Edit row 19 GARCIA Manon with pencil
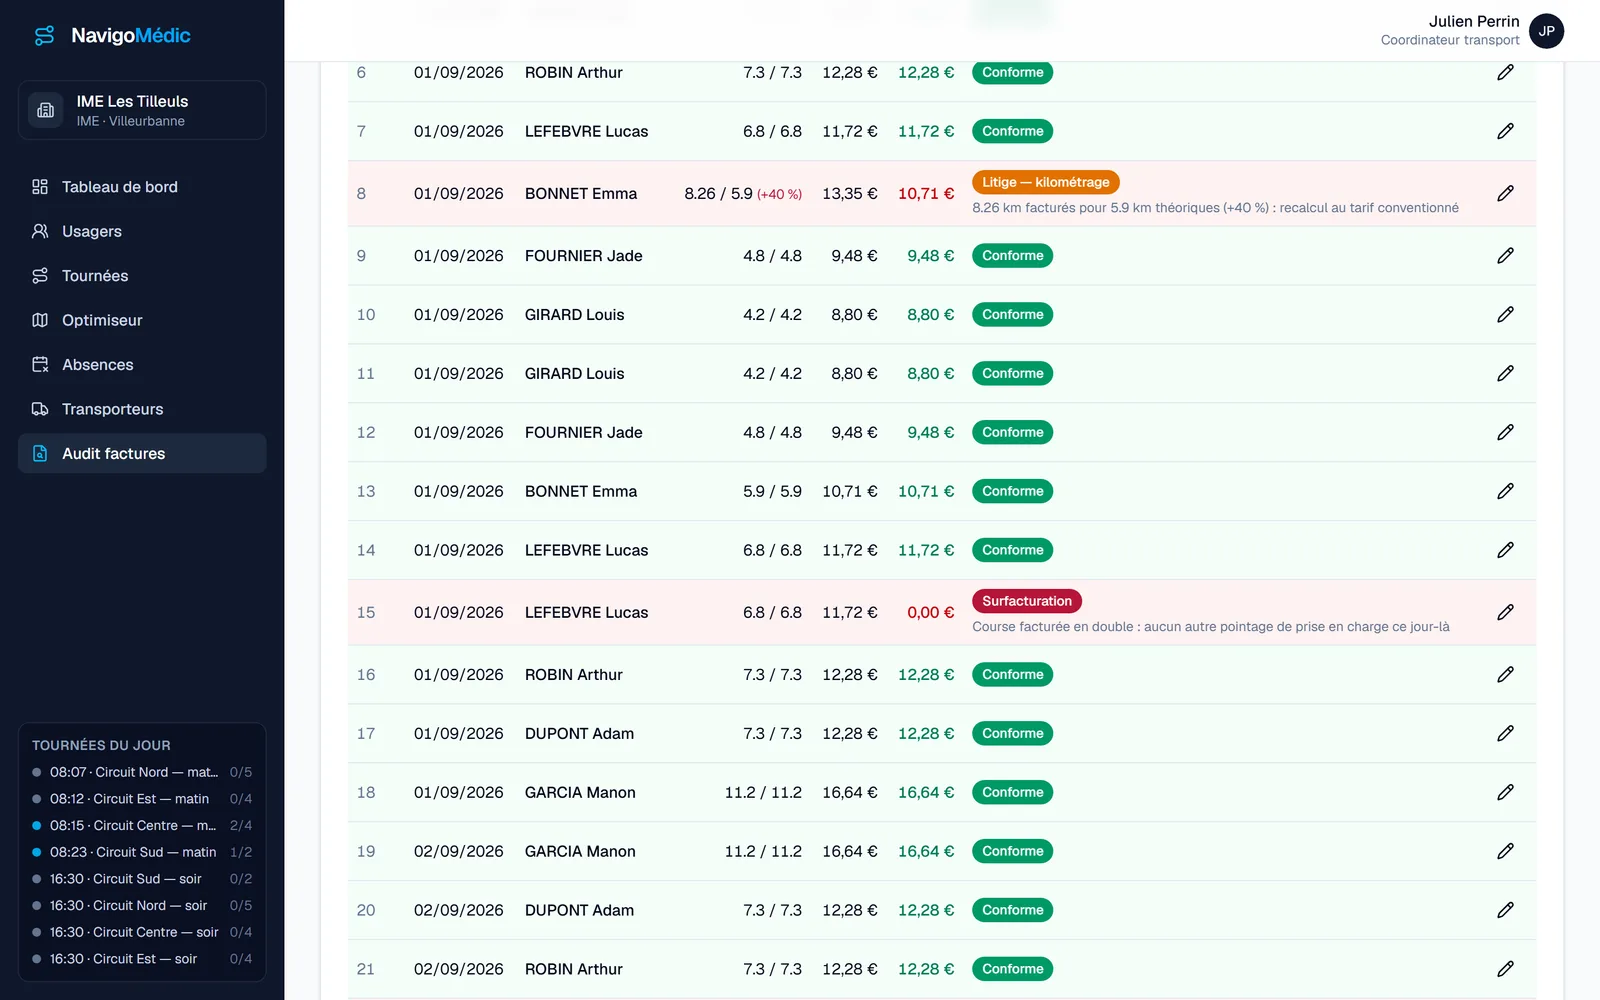 pos(1505,851)
